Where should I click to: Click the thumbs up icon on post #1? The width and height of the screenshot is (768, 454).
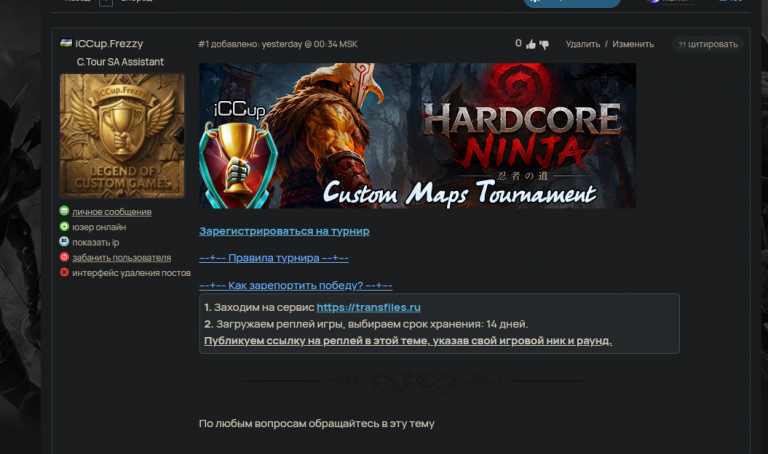[x=531, y=45]
